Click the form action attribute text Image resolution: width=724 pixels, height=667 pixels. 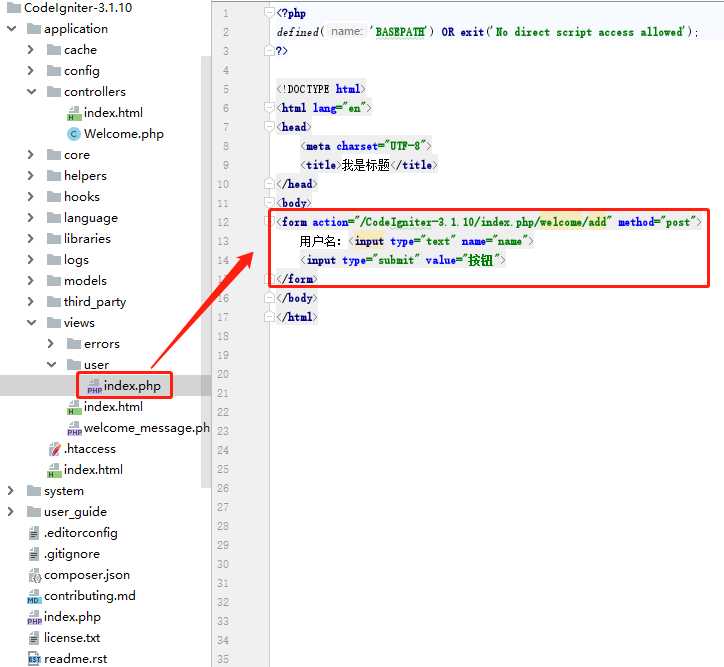click(x=462, y=222)
